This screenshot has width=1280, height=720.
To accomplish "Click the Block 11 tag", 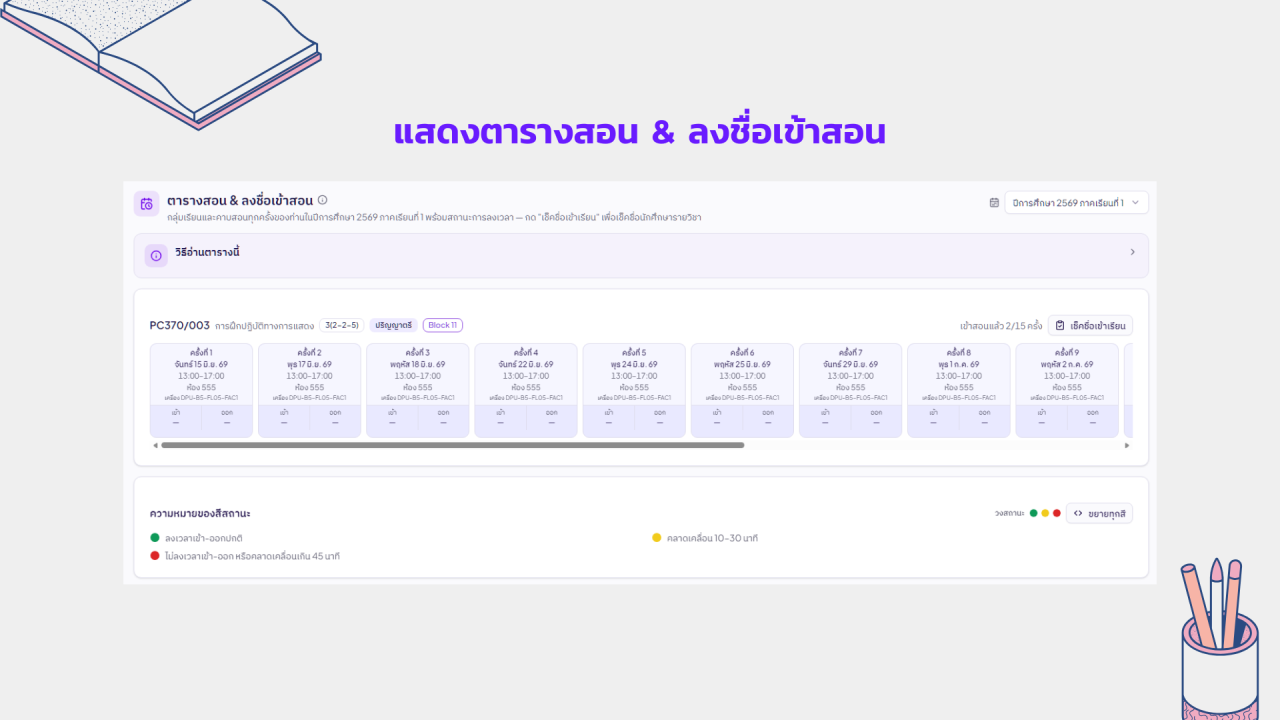I will [442, 325].
